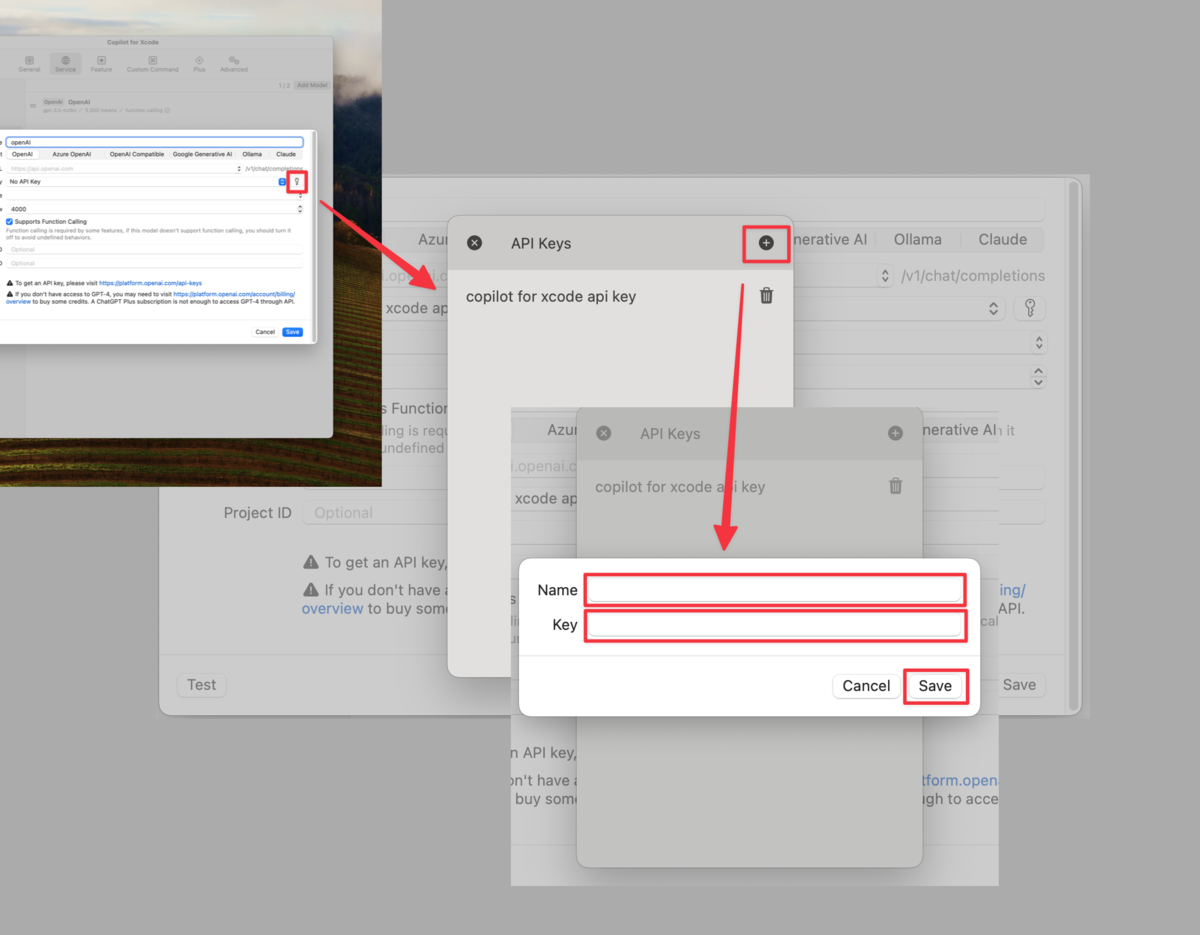Click the name field containing openAI

(154, 142)
